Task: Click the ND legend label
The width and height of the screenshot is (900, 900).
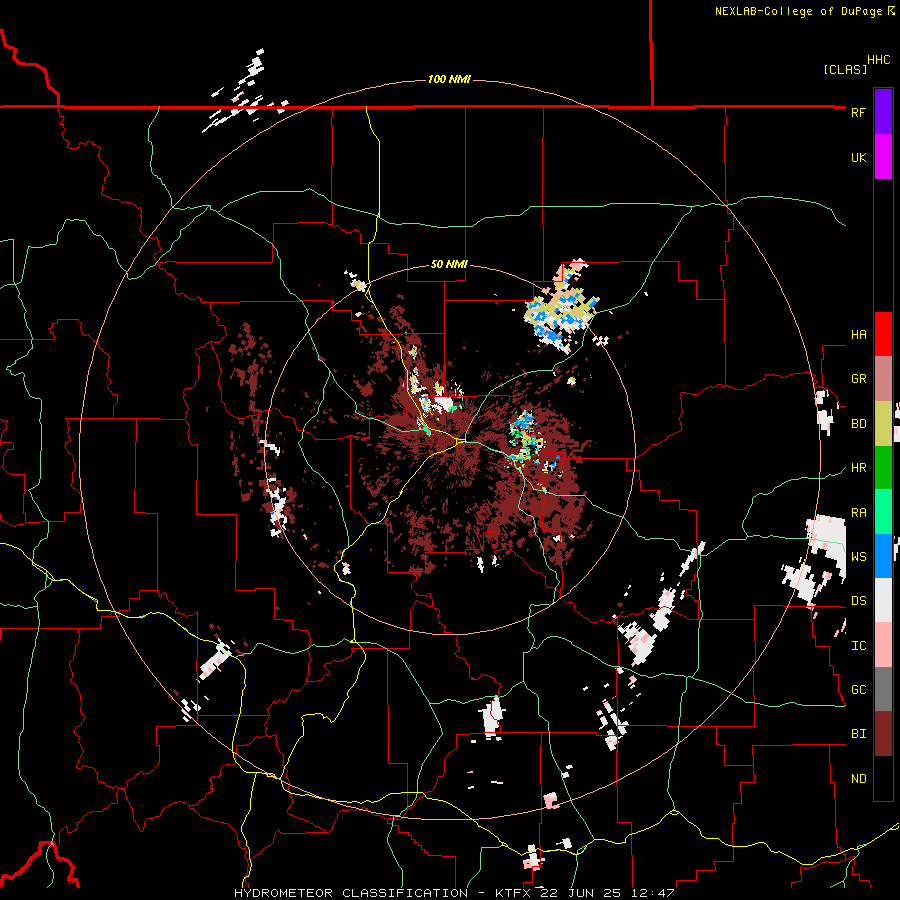Action: pos(858,779)
